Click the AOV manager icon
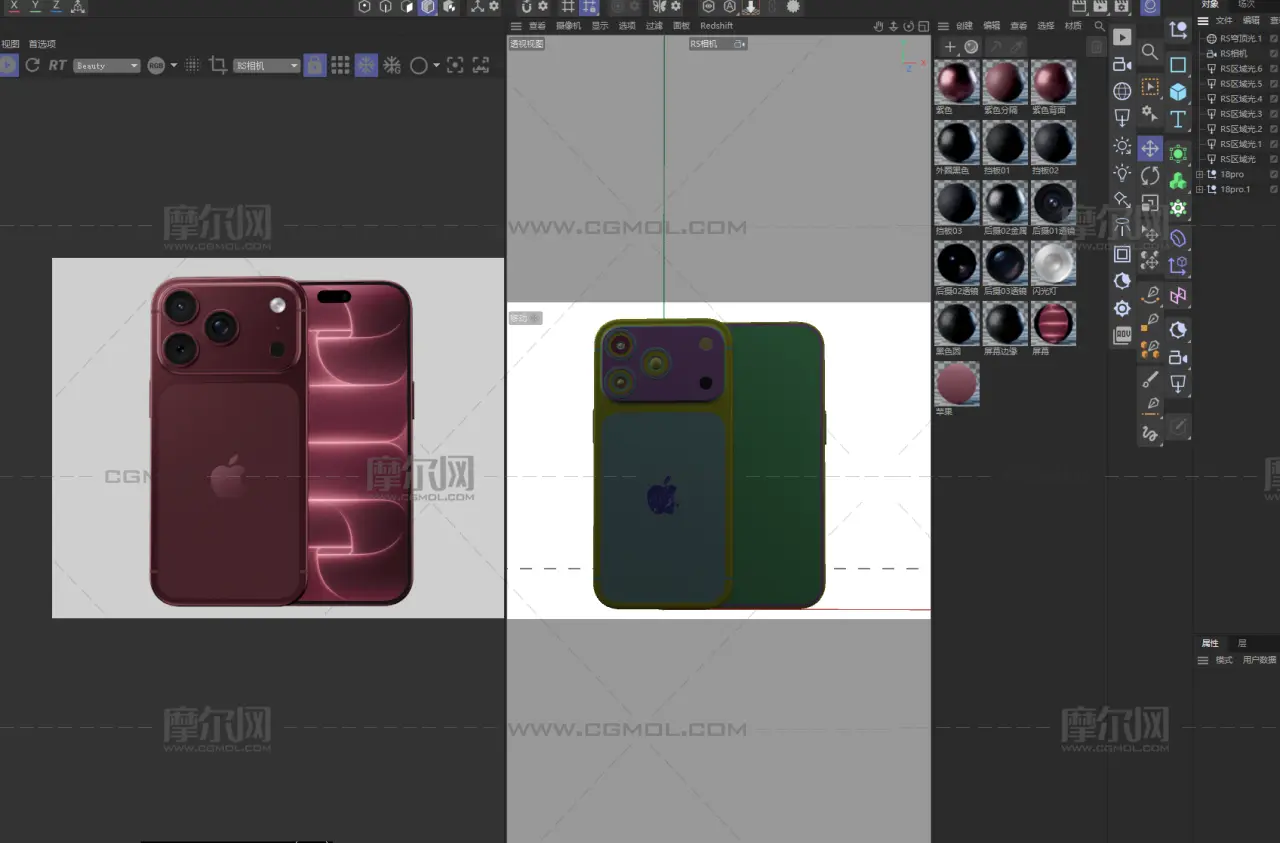This screenshot has width=1280, height=843. click(1122, 335)
